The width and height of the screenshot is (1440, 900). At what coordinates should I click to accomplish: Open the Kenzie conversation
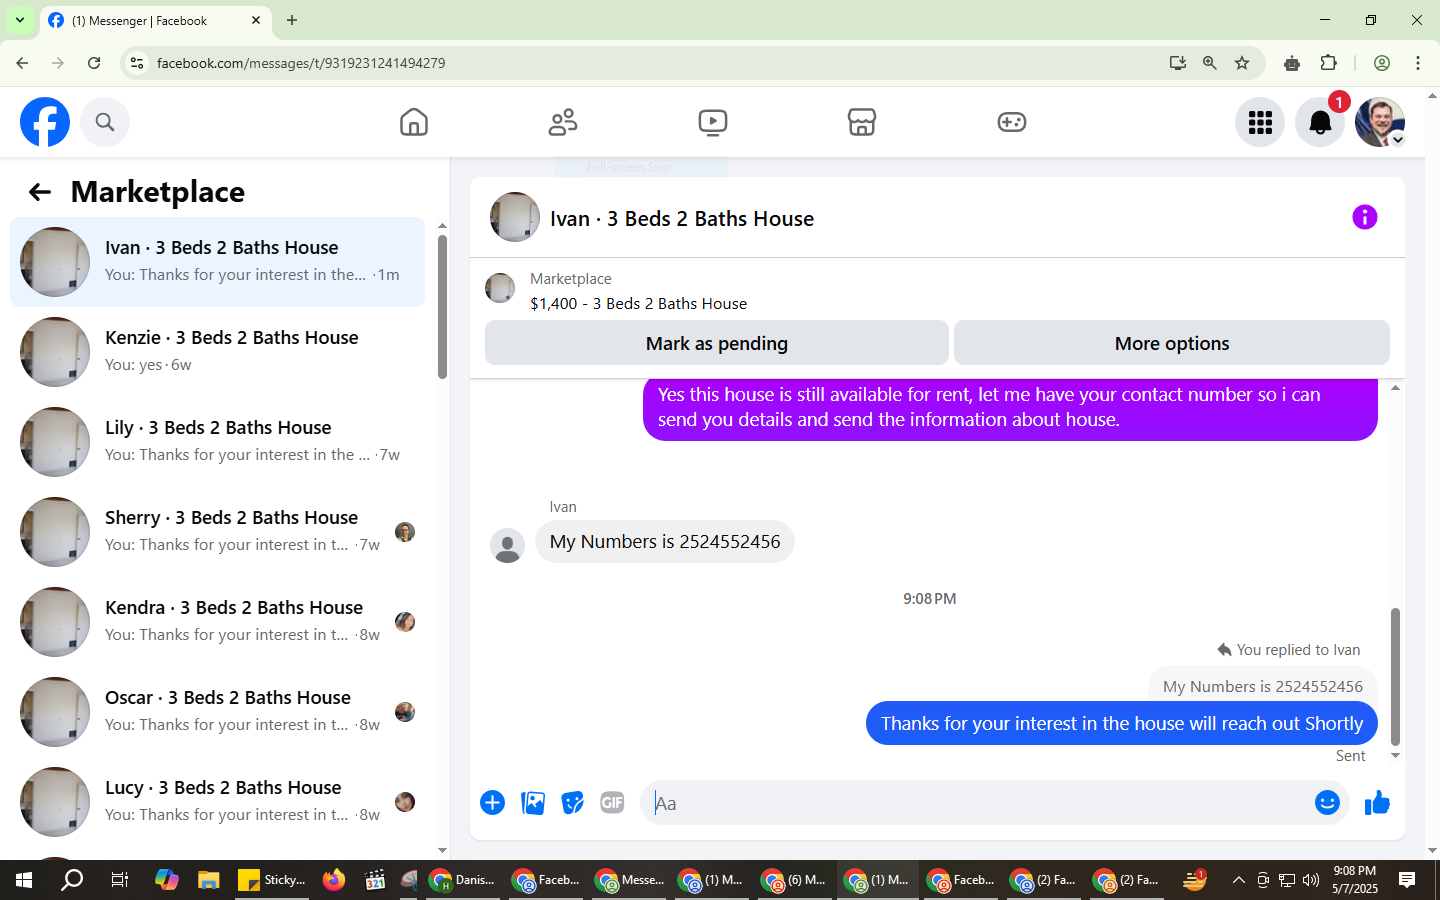click(218, 352)
